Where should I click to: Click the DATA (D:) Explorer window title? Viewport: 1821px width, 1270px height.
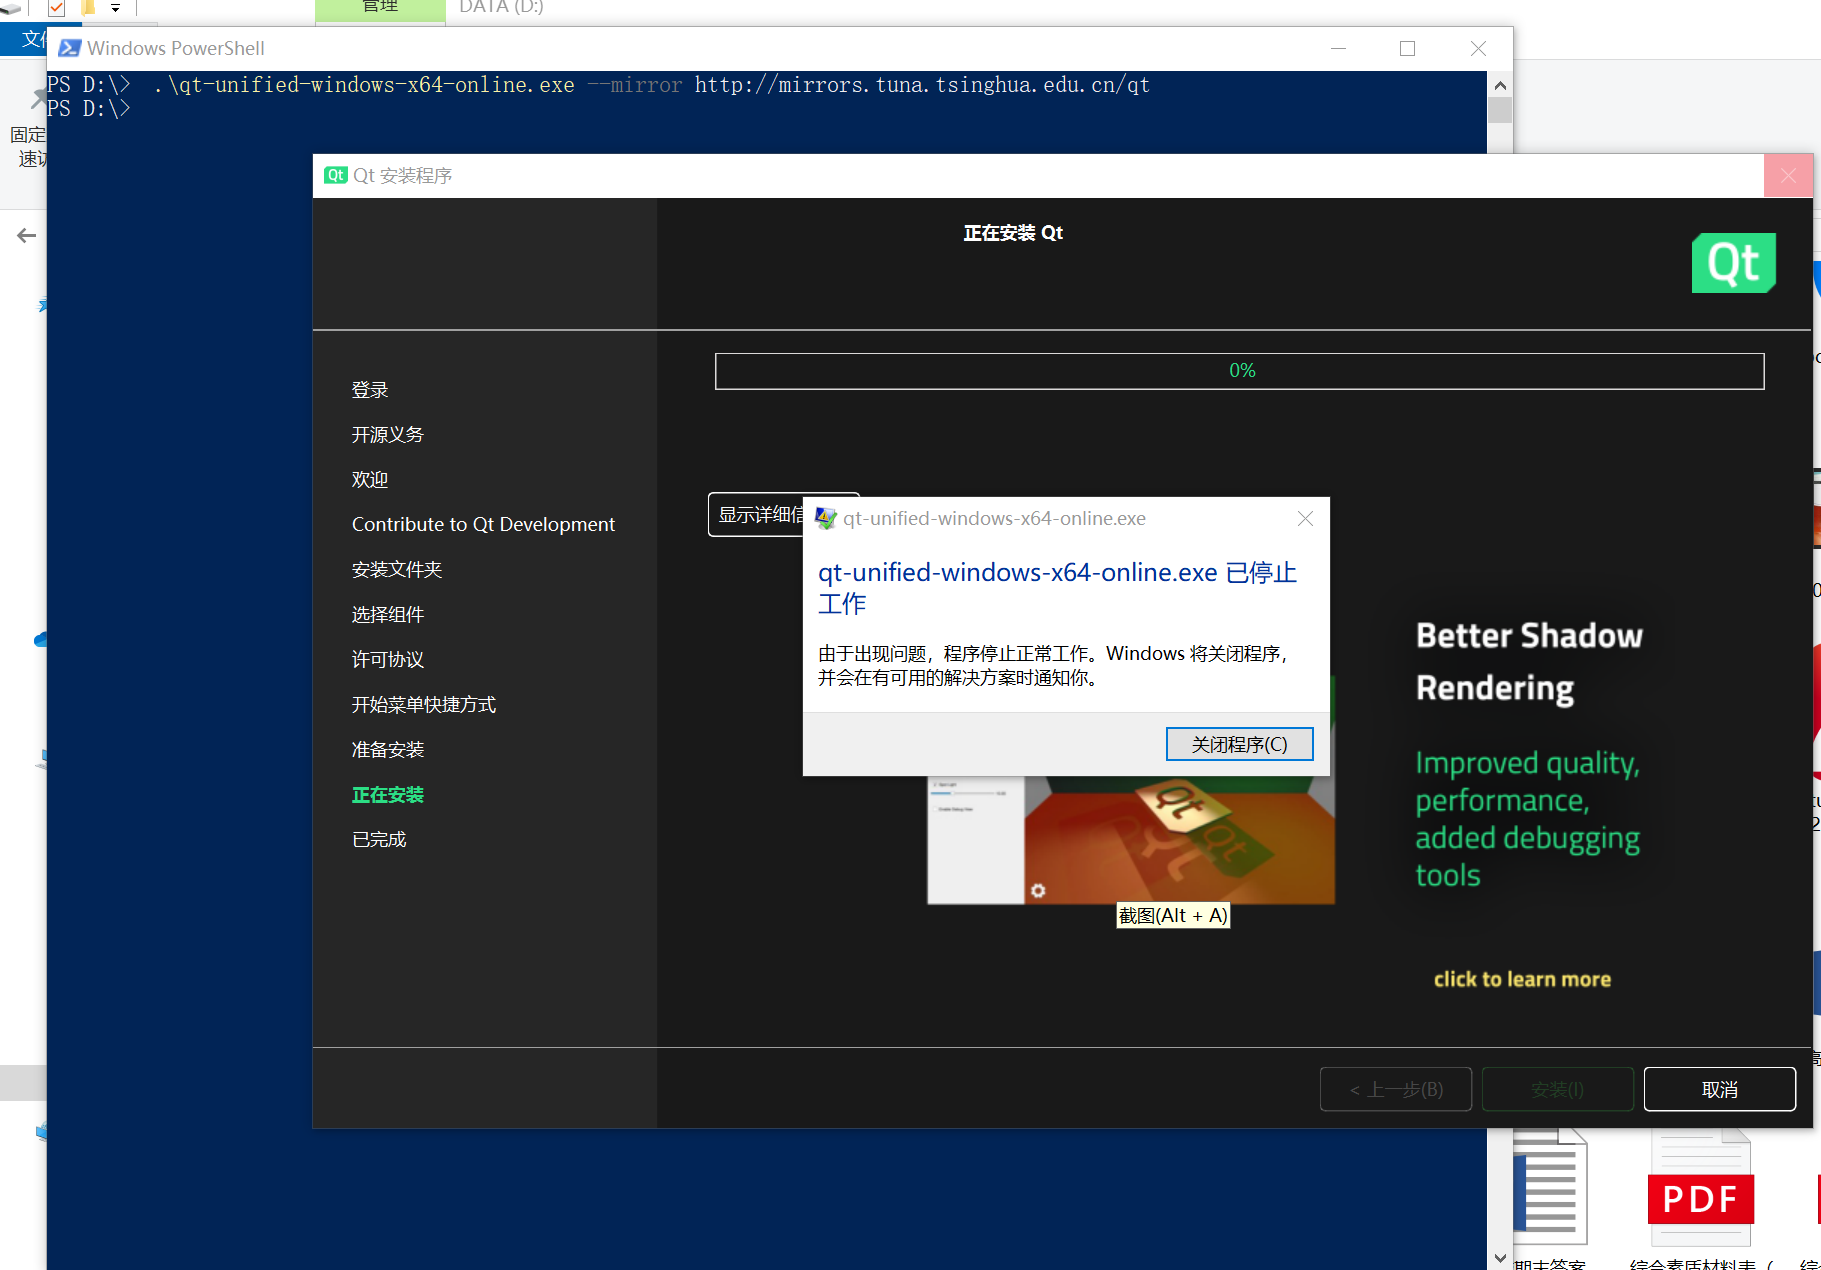coord(501,7)
